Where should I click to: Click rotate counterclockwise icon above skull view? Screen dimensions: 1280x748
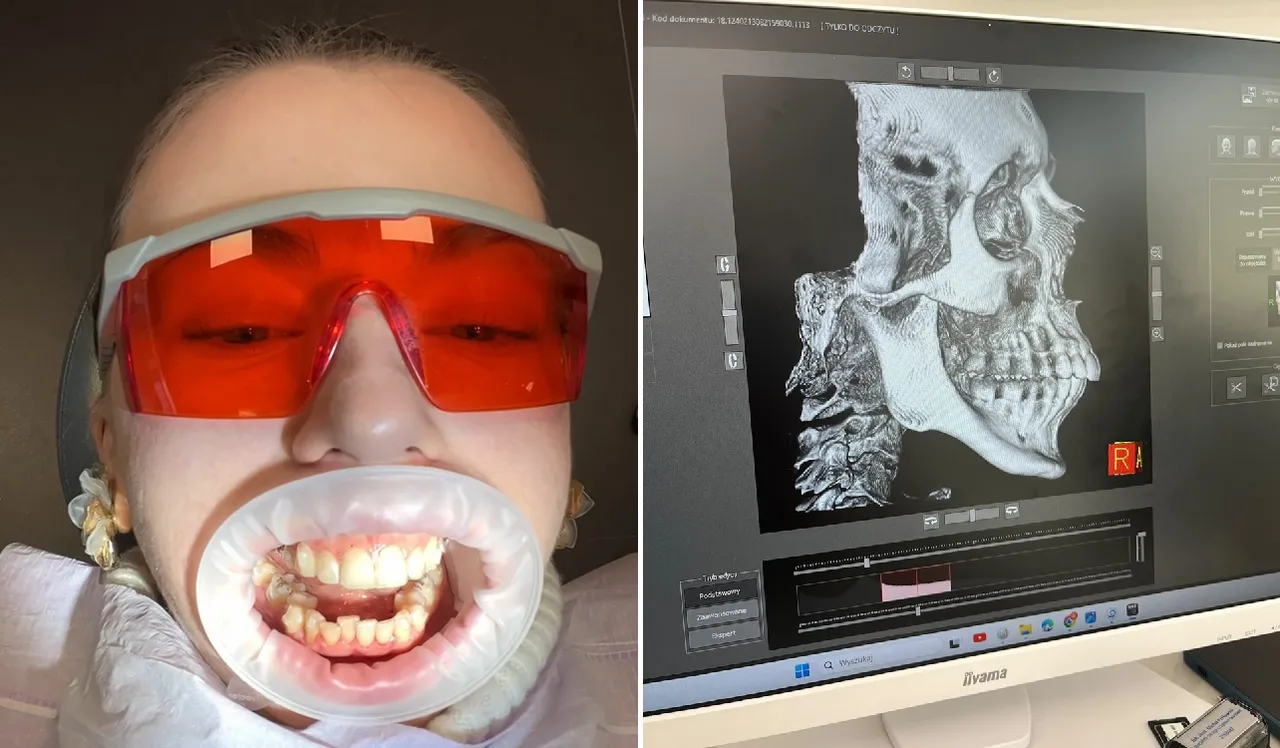(x=905, y=72)
